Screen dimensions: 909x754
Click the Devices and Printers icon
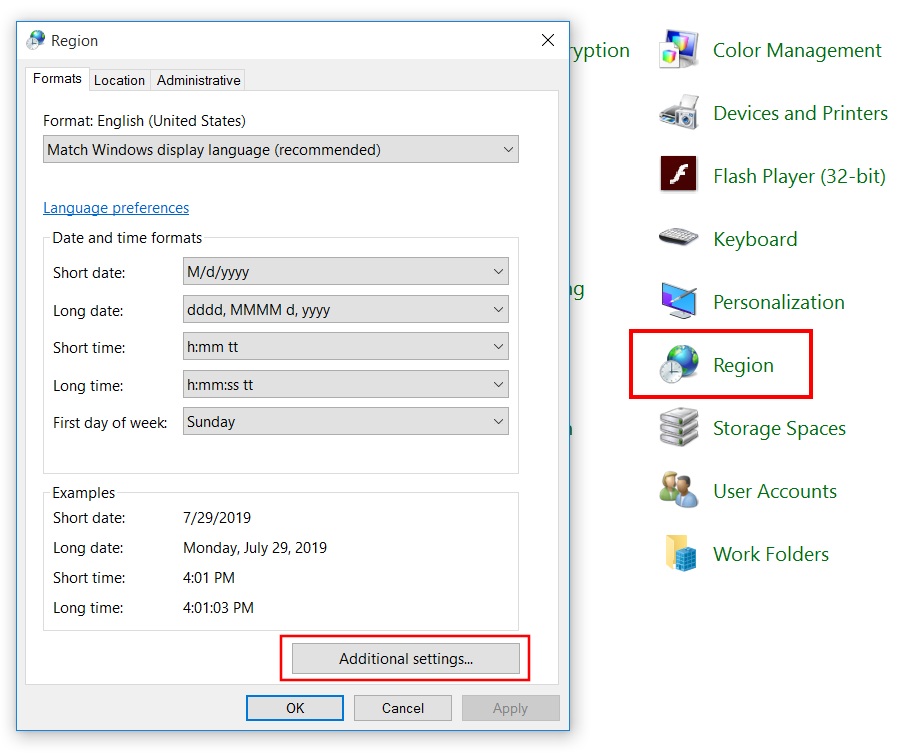(679, 113)
